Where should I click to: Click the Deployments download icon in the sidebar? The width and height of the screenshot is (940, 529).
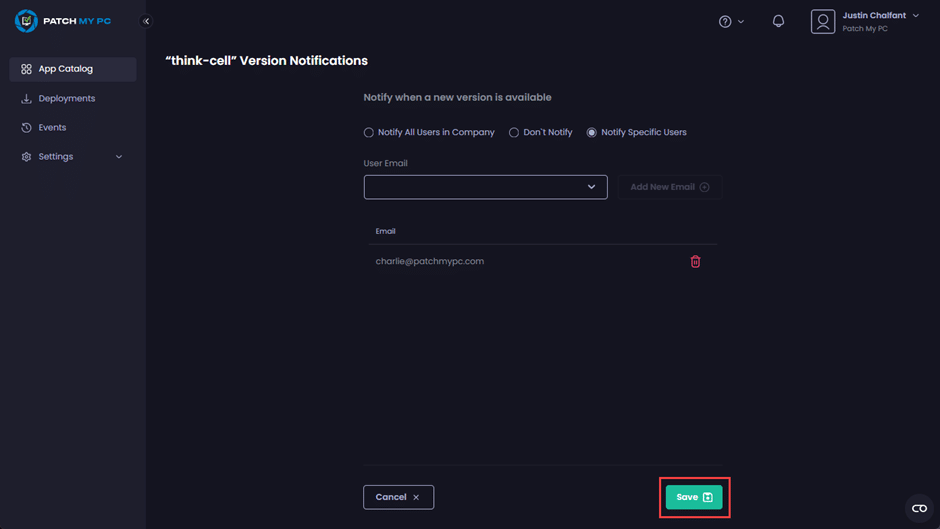[x=26, y=99]
